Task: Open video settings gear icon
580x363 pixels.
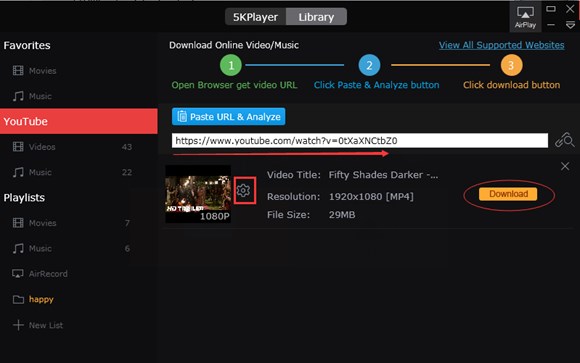Action: 243,191
